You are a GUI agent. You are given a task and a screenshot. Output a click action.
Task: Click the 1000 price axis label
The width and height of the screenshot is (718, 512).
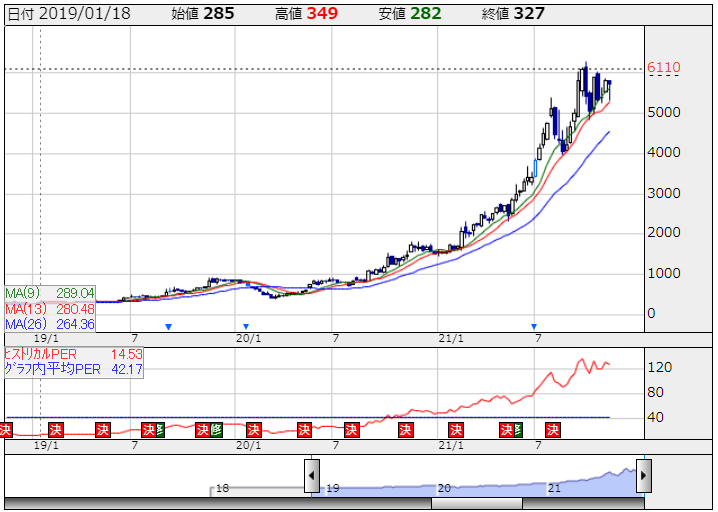664,273
